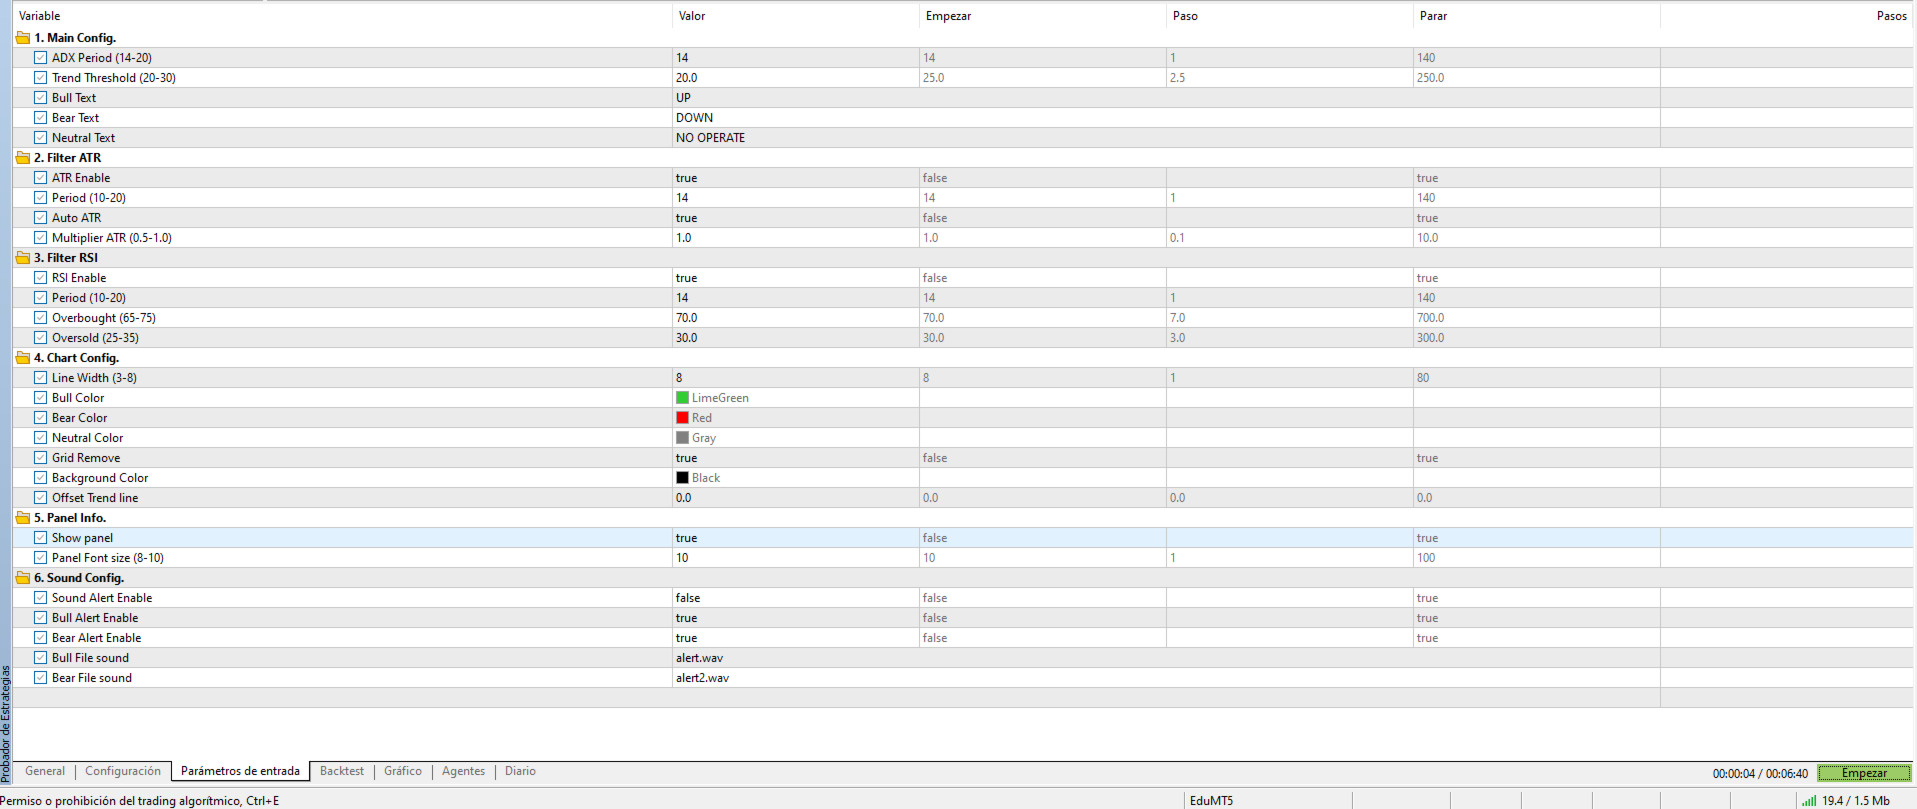Select the Parámetros de entrada tab
The image size is (1917, 809).
(240, 771)
